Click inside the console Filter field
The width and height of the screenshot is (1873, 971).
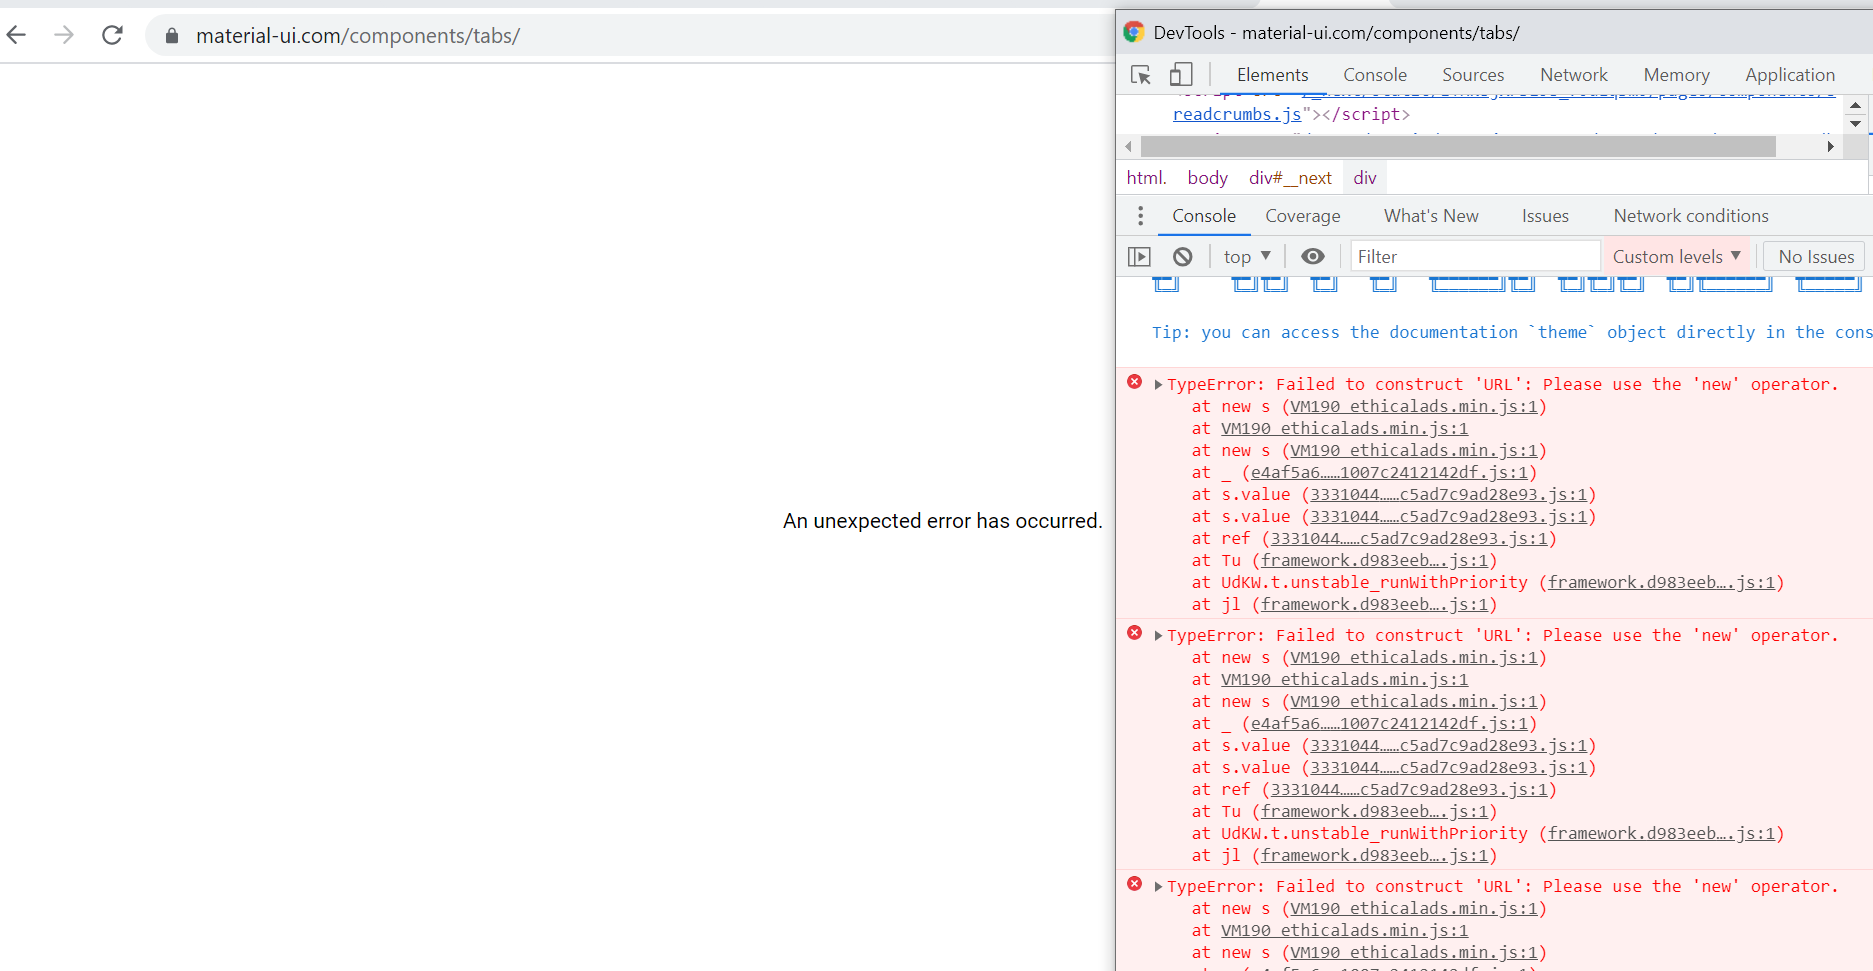pyautogui.click(x=1474, y=256)
